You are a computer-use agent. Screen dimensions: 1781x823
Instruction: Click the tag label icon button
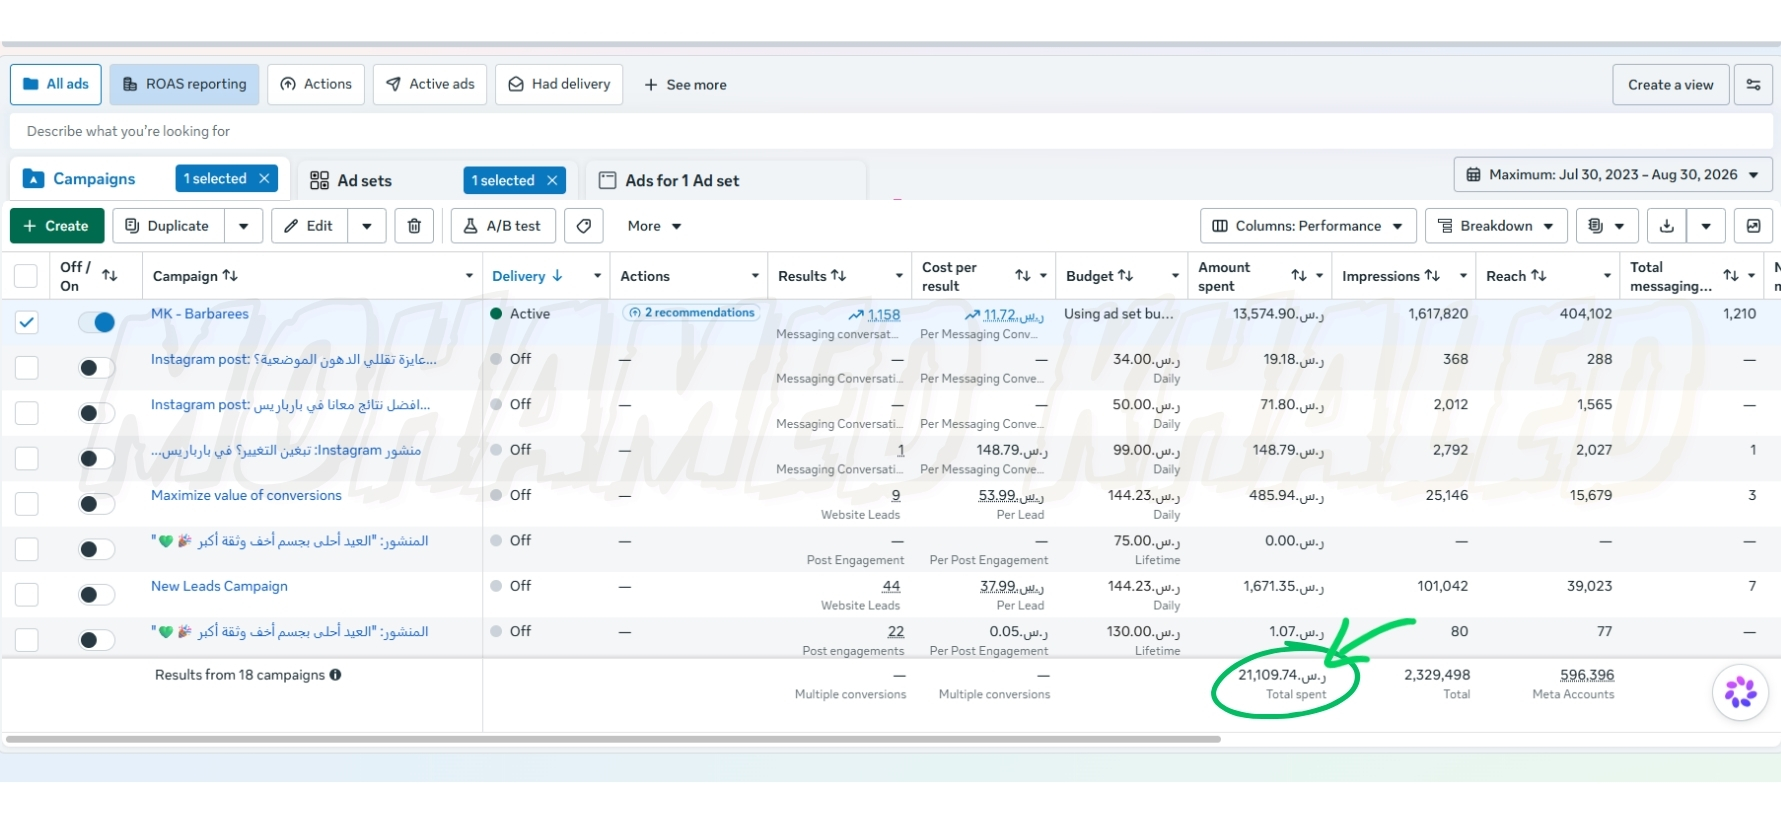click(584, 226)
